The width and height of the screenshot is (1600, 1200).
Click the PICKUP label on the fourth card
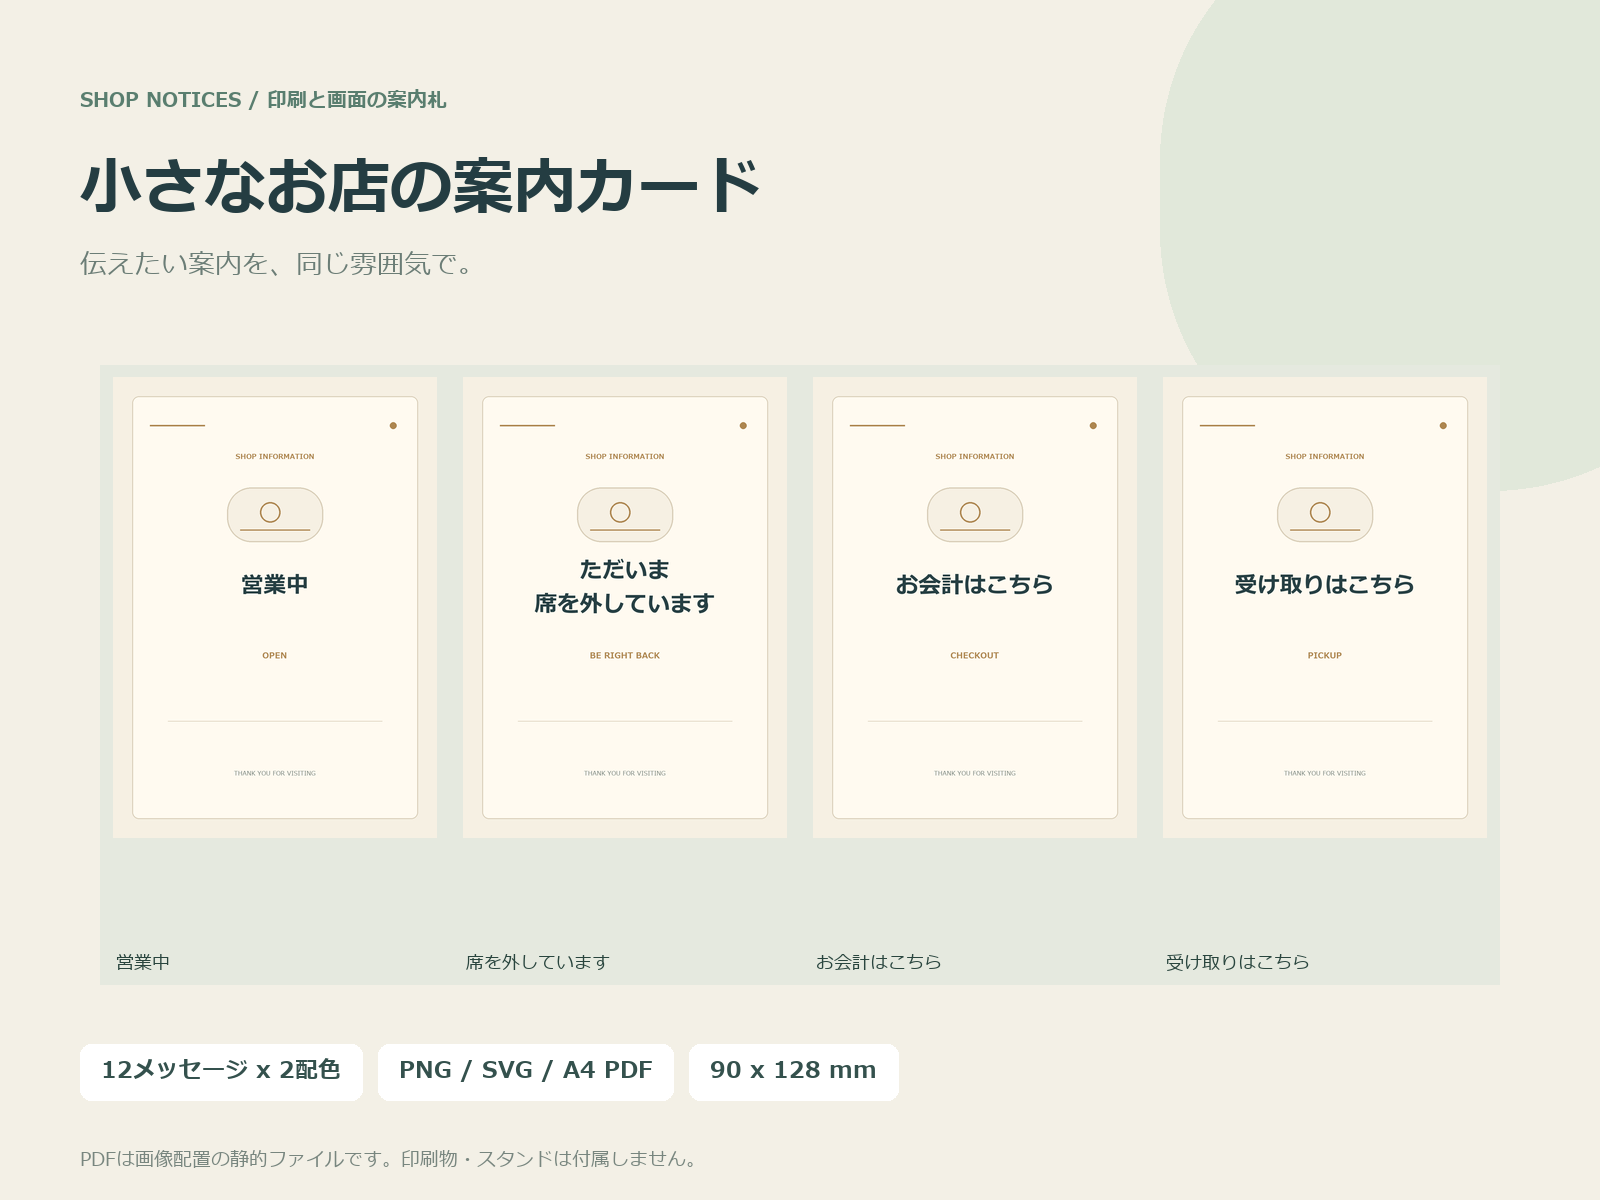[x=1325, y=656]
